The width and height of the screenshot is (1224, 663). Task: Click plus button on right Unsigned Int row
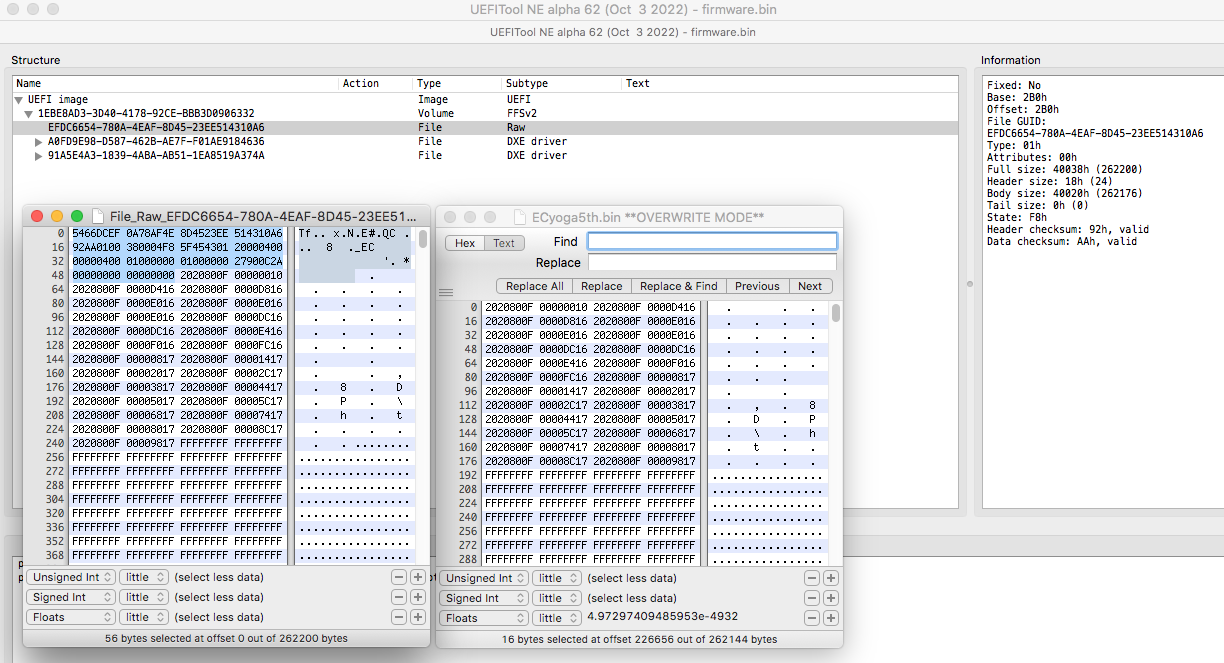(830, 578)
